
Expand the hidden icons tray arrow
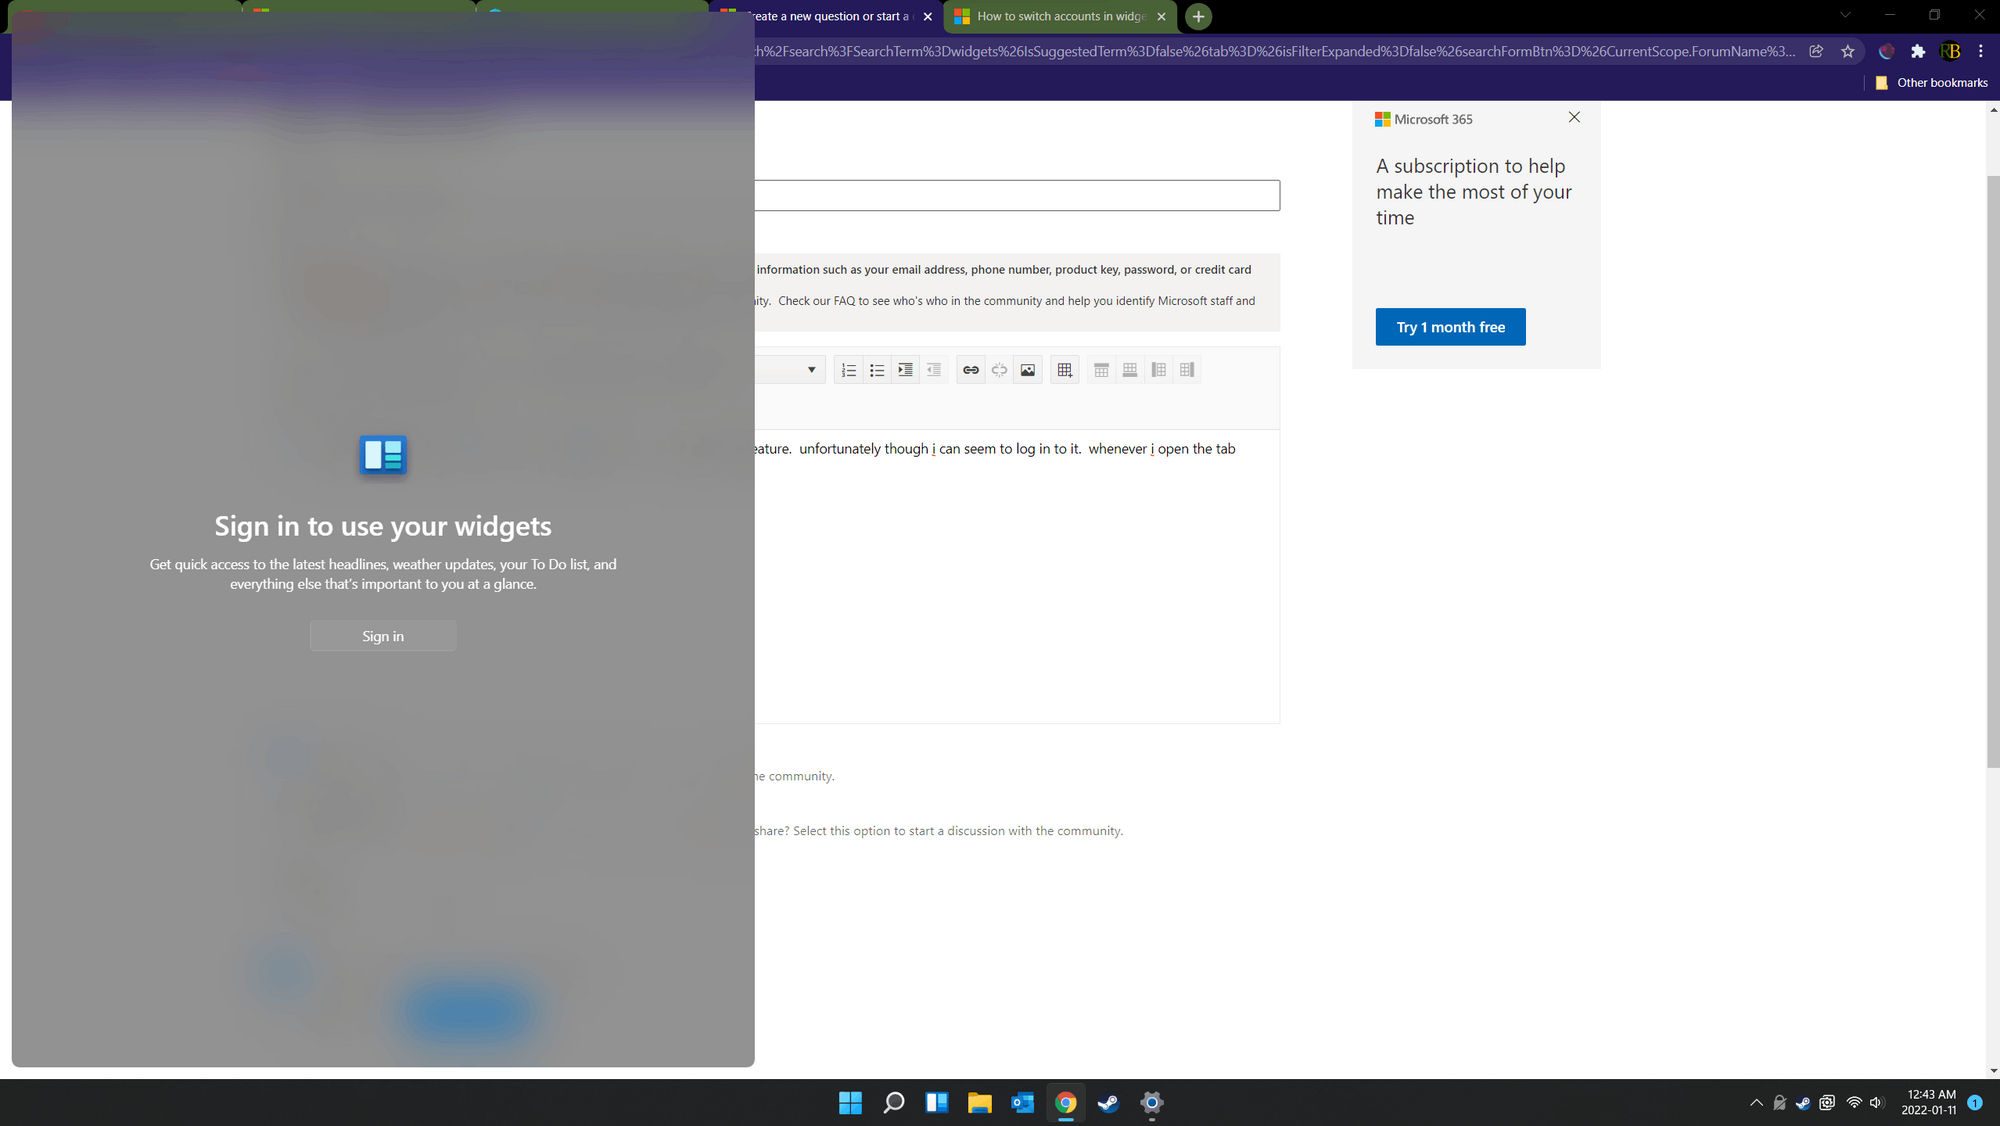[1755, 1103]
